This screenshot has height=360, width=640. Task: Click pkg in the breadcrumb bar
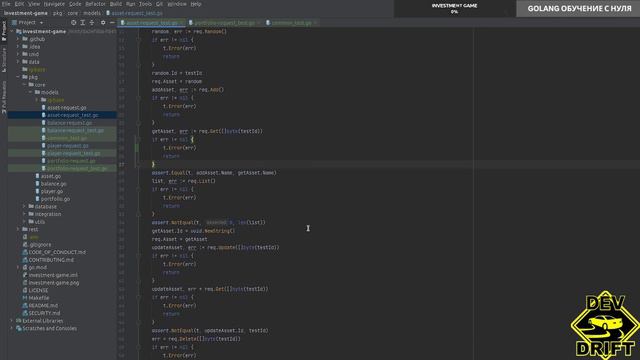click(x=58, y=13)
